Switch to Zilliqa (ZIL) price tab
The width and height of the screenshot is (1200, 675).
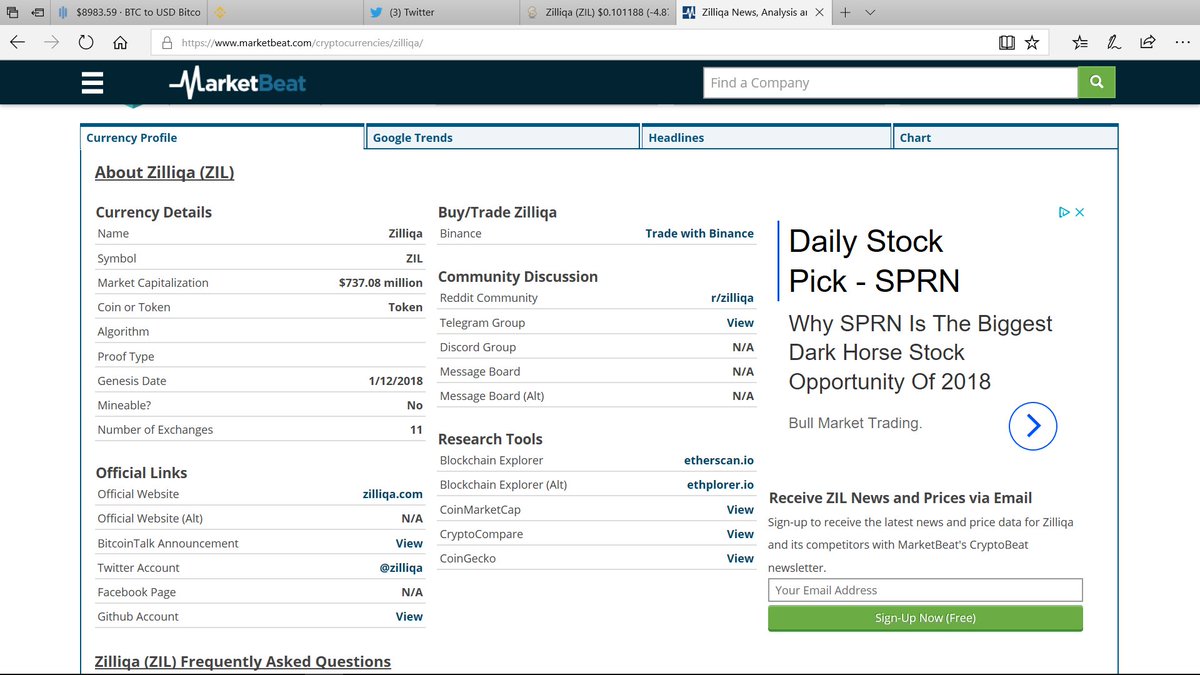click(597, 12)
